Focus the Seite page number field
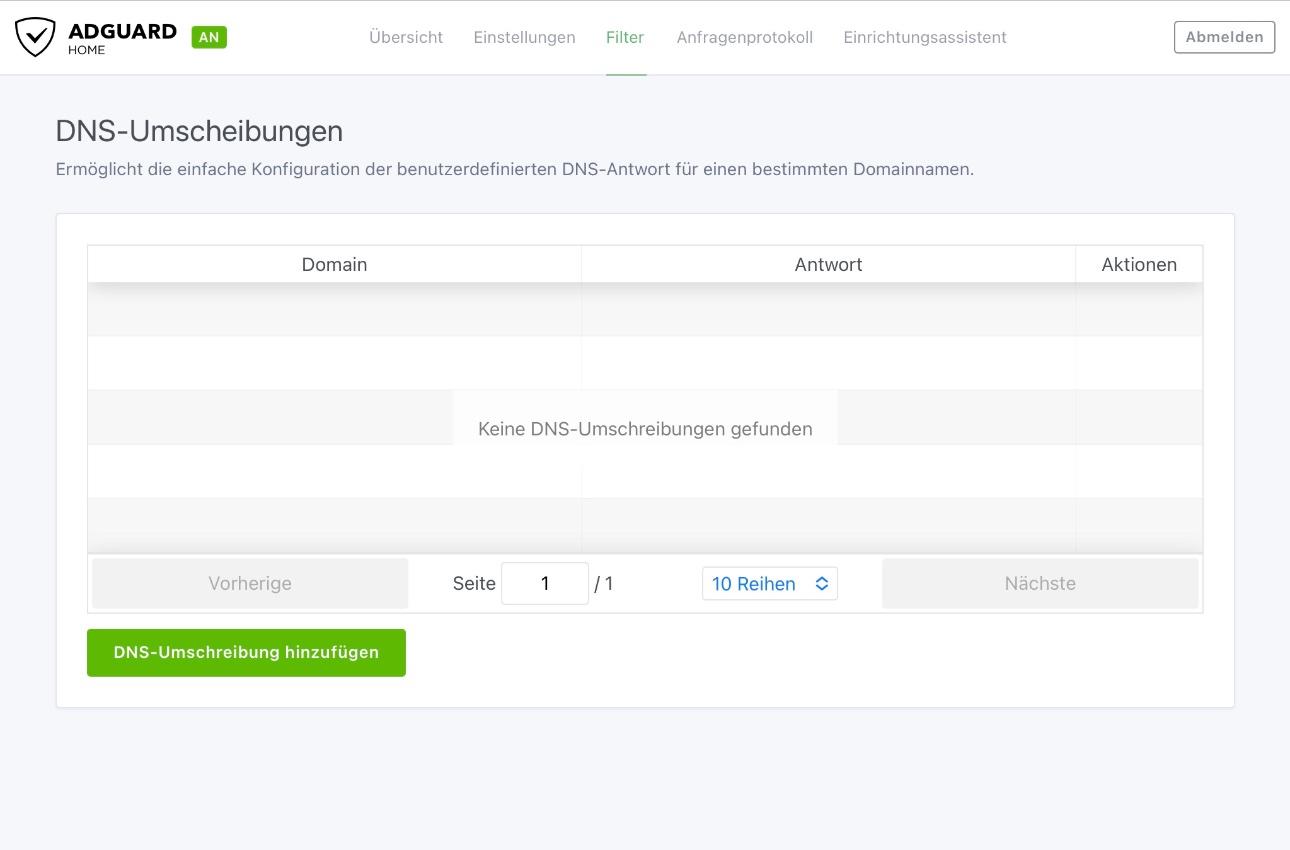Screen dimensions: 1290x850 (545, 583)
